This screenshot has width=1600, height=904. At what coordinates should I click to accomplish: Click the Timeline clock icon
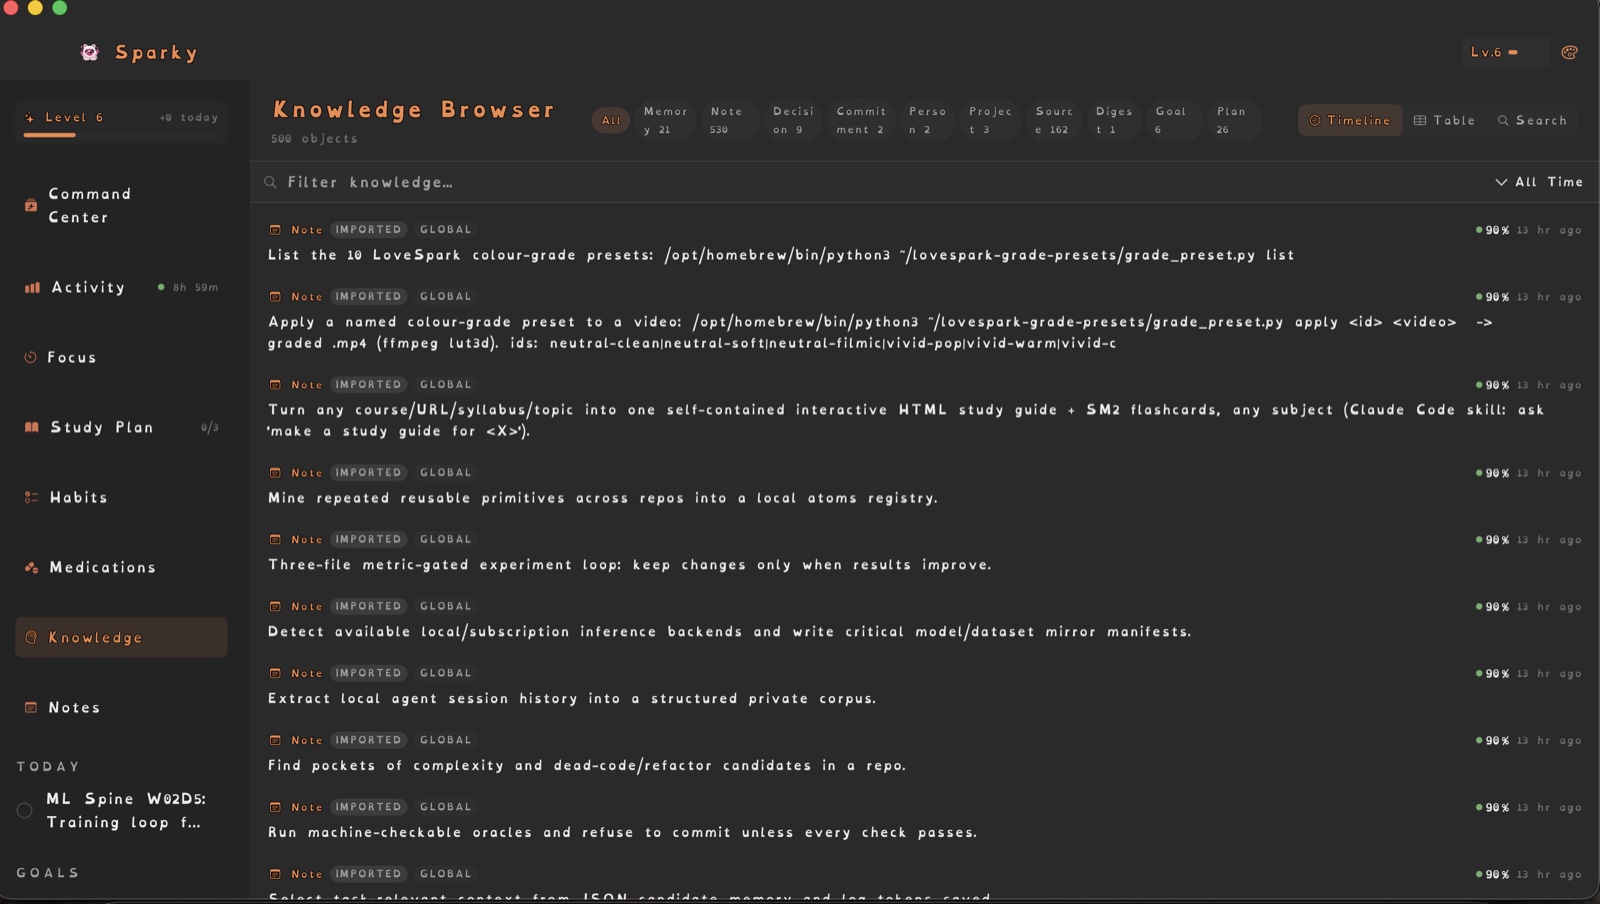pos(1315,120)
